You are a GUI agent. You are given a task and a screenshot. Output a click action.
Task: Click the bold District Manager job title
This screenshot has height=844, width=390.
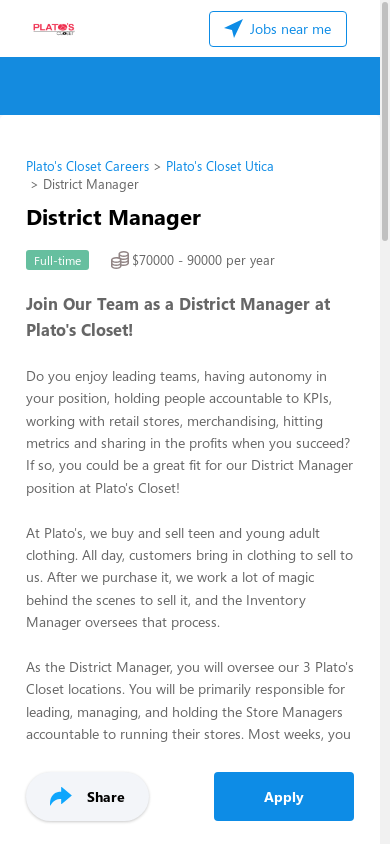click(x=114, y=218)
